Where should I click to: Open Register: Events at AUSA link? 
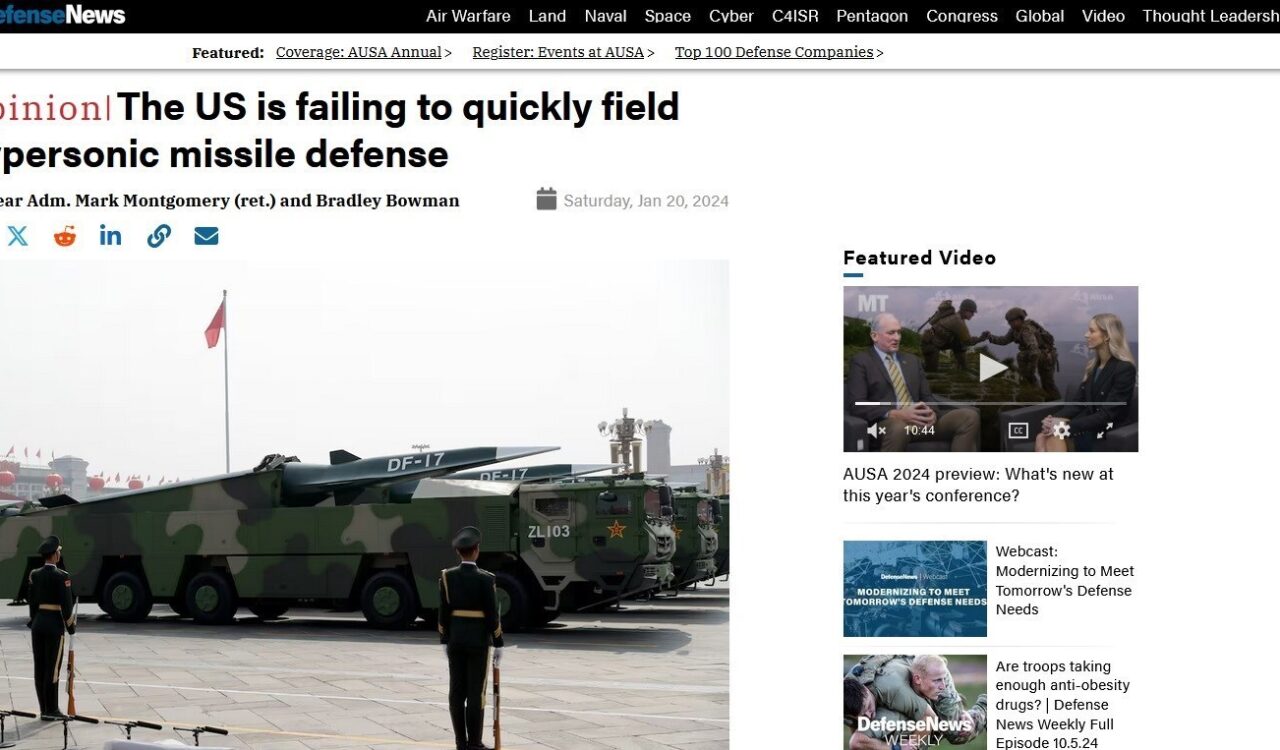pos(558,52)
